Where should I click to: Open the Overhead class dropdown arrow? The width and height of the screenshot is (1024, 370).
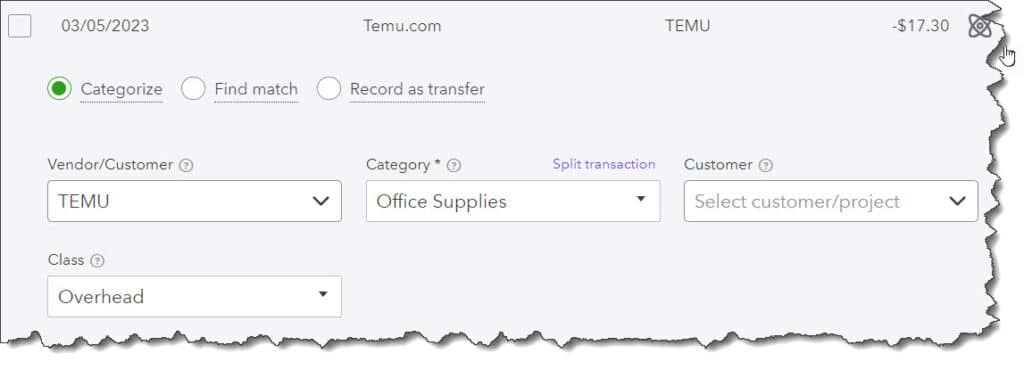[323, 294]
